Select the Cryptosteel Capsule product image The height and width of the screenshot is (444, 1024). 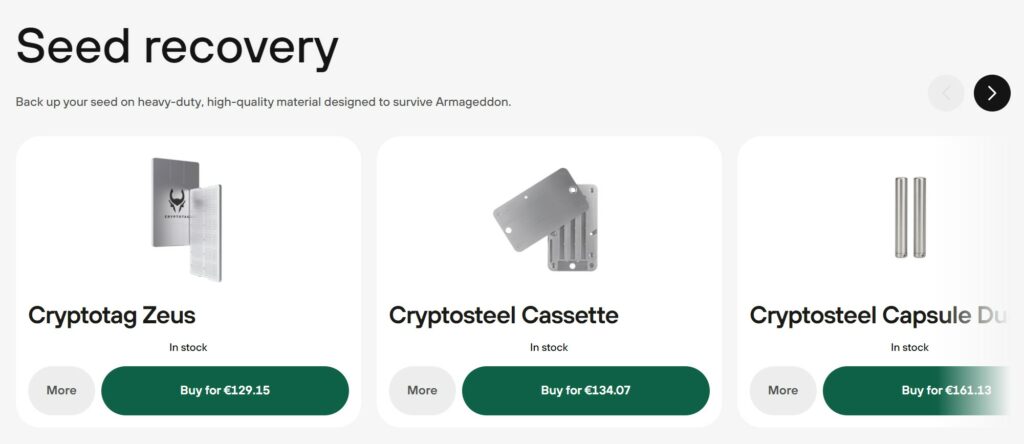909,217
